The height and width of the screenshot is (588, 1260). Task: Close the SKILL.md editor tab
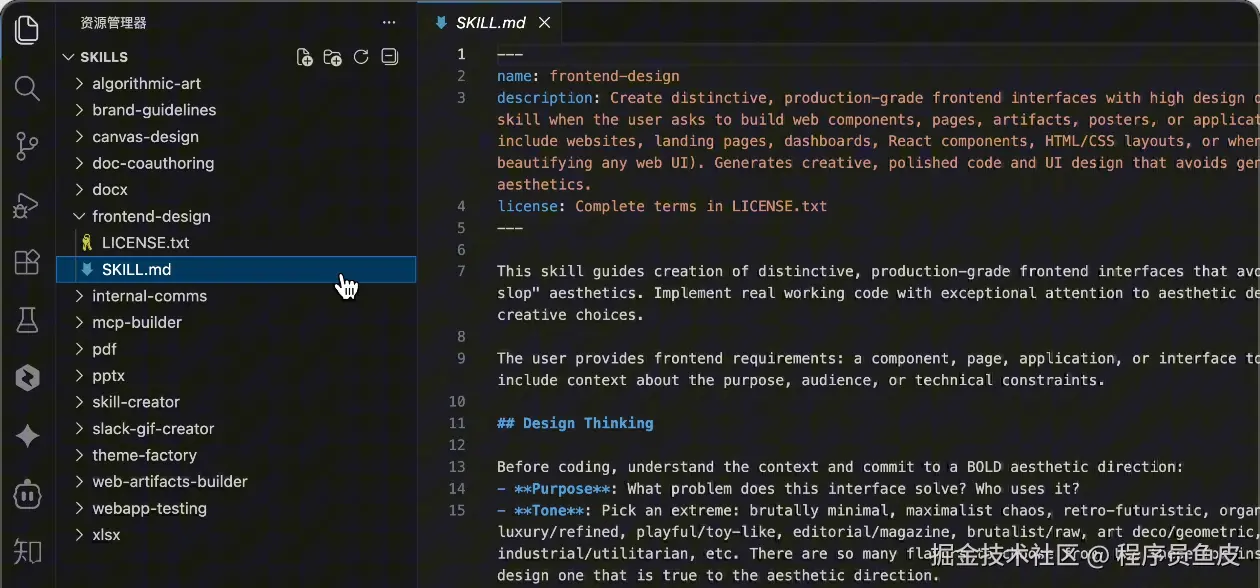[545, 23]
